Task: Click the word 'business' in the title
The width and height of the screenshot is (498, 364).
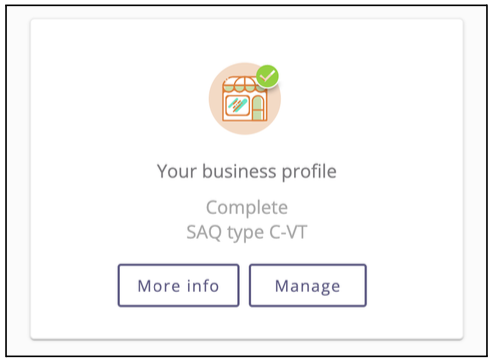Action: 239,171
